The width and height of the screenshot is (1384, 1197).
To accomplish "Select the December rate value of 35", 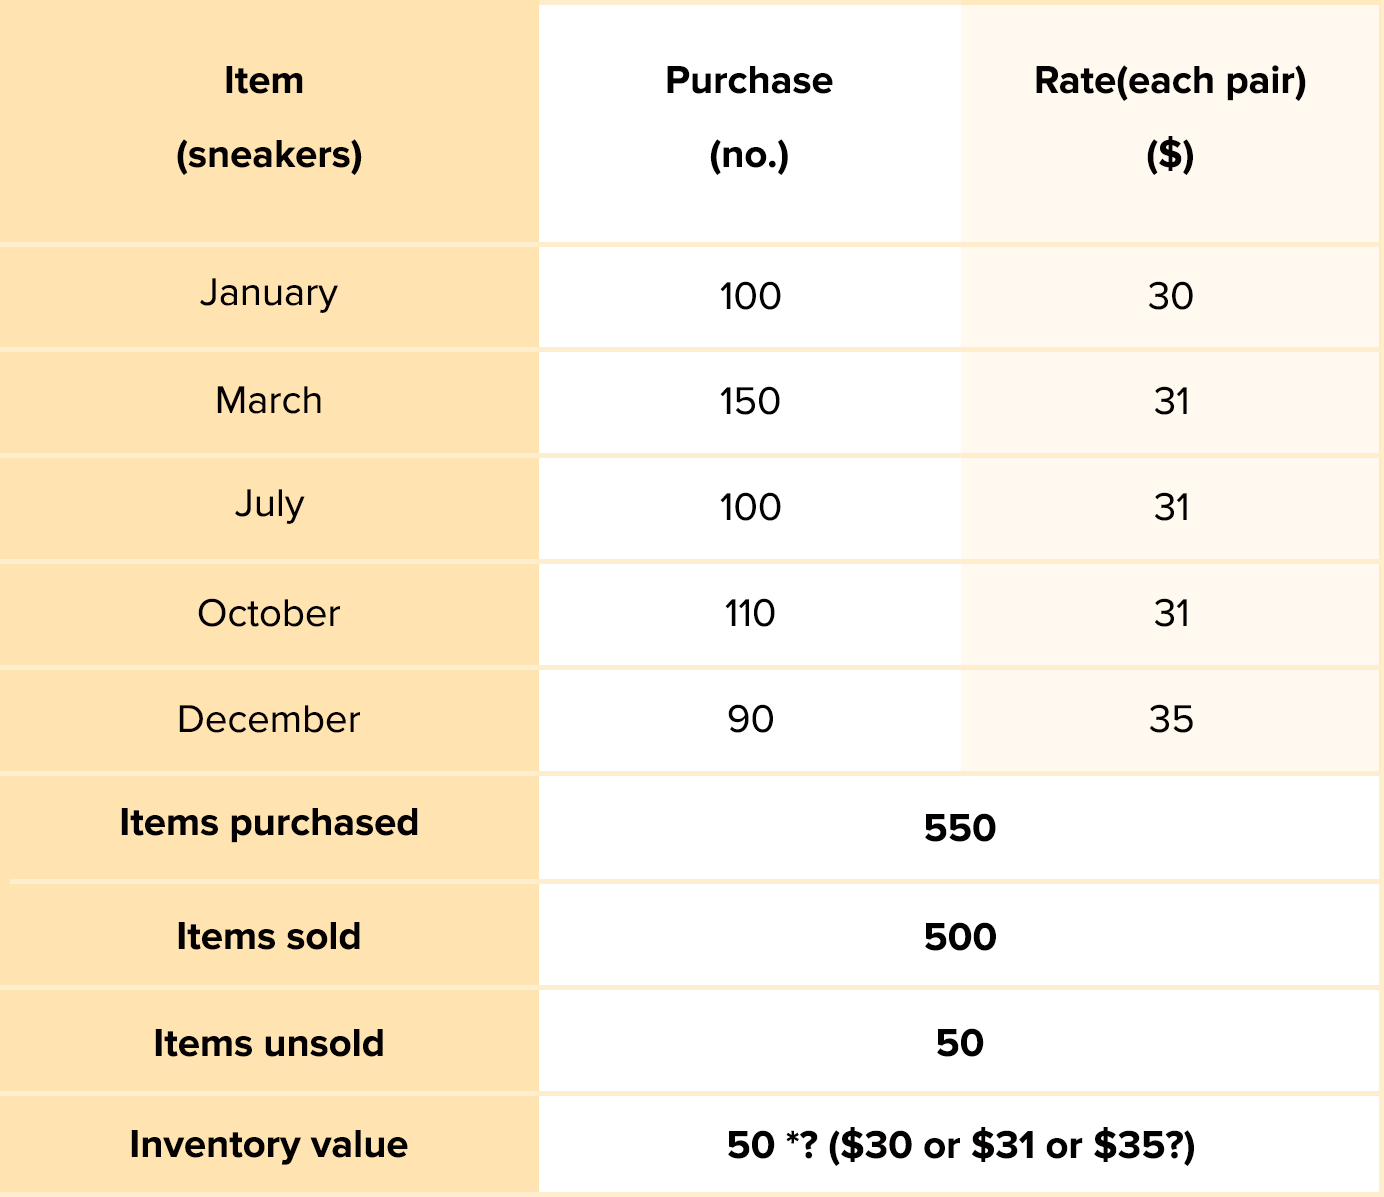I will (x=1170, y=720).
